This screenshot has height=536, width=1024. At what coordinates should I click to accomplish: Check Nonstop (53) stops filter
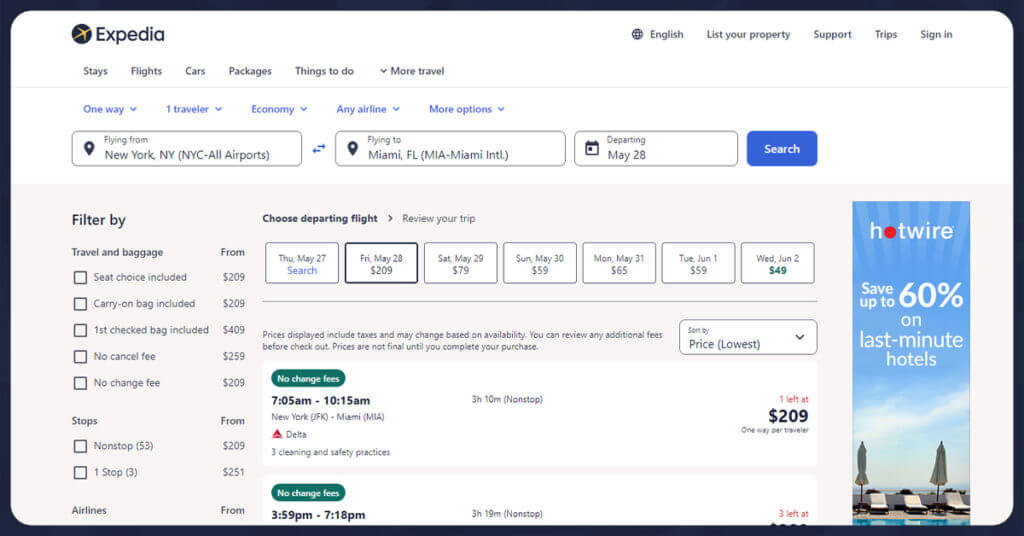[x=80, y=447]
